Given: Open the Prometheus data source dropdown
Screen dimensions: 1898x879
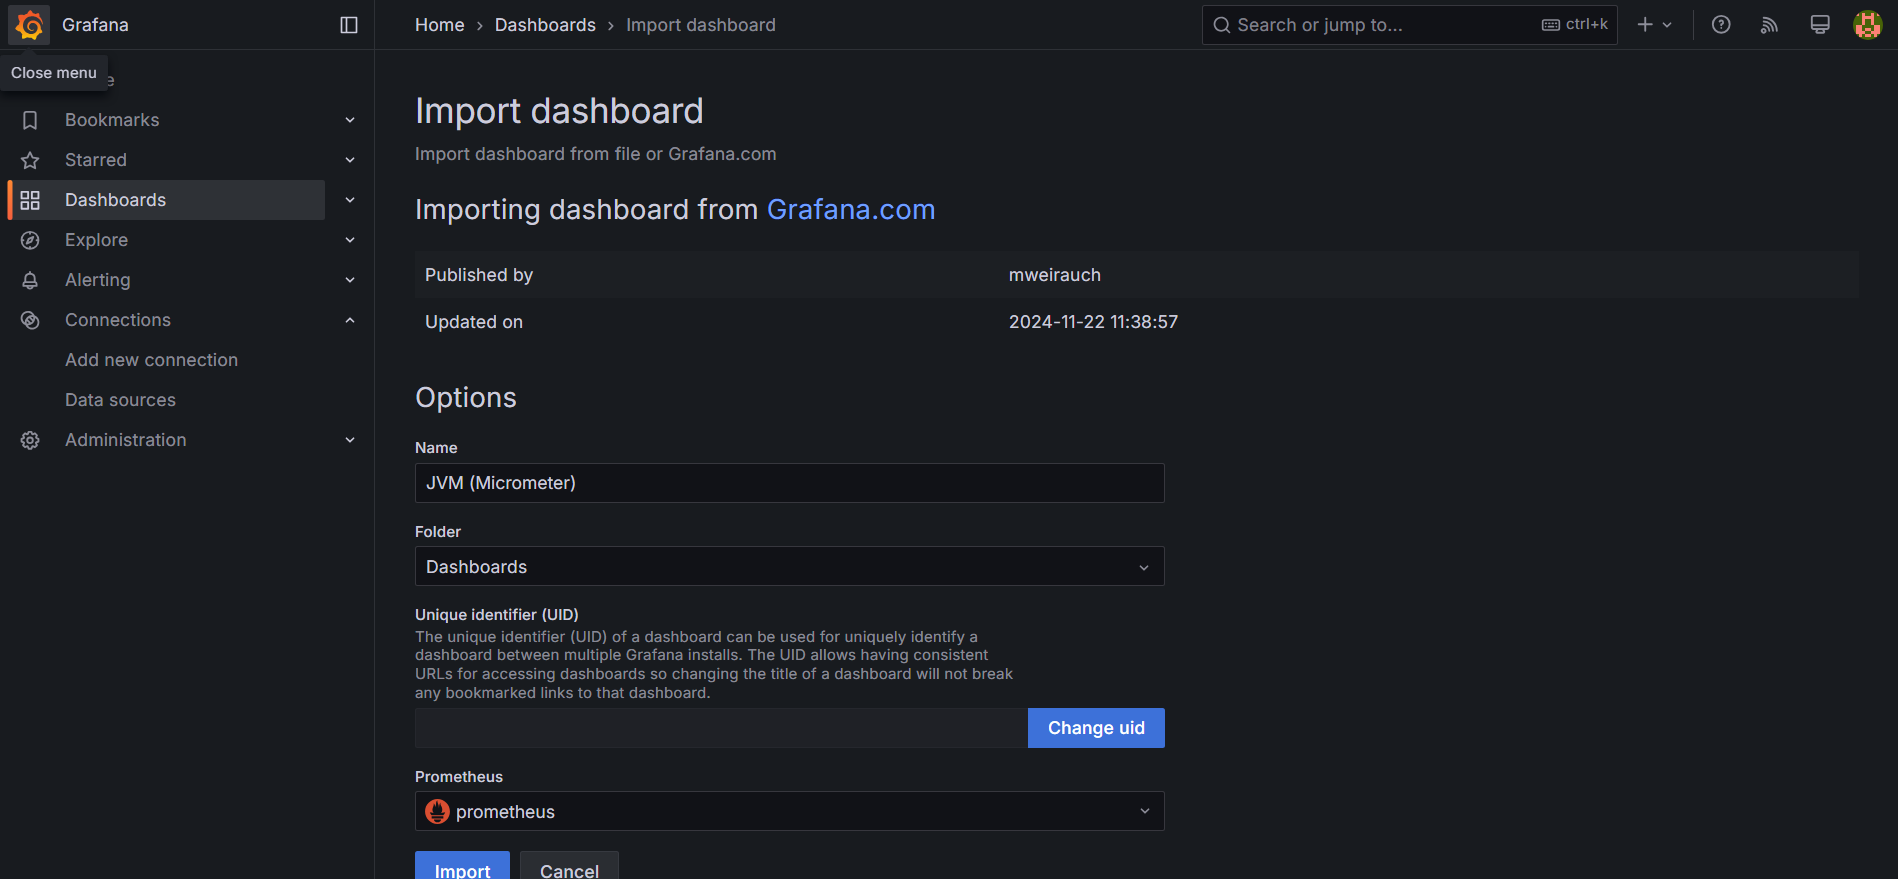Looking at the screenshot, I should [x=789, y=811].
